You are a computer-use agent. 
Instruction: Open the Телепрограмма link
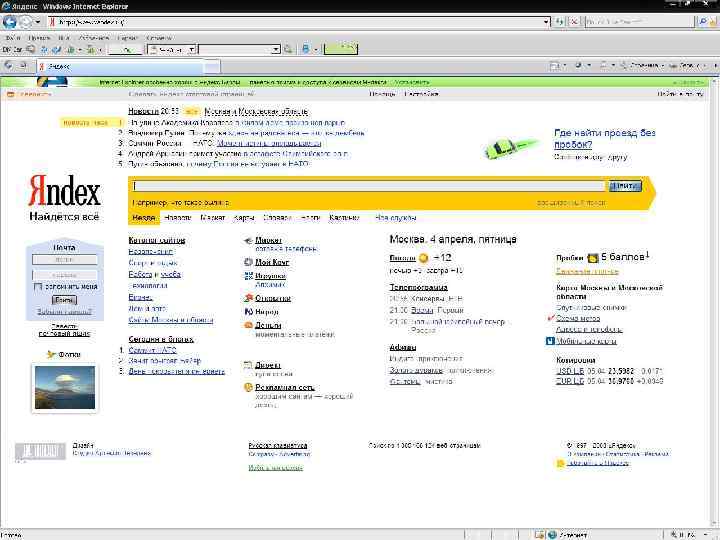[418, 287]
